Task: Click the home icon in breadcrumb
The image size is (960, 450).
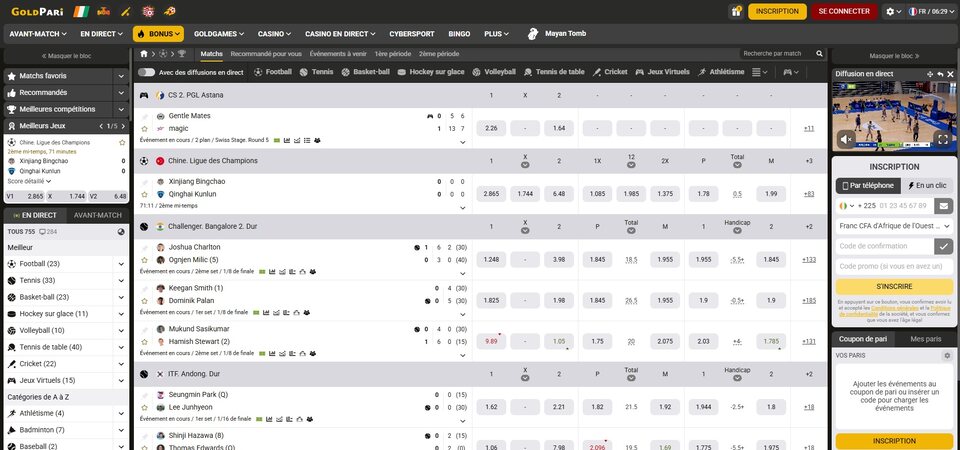Action: point(144,54)
